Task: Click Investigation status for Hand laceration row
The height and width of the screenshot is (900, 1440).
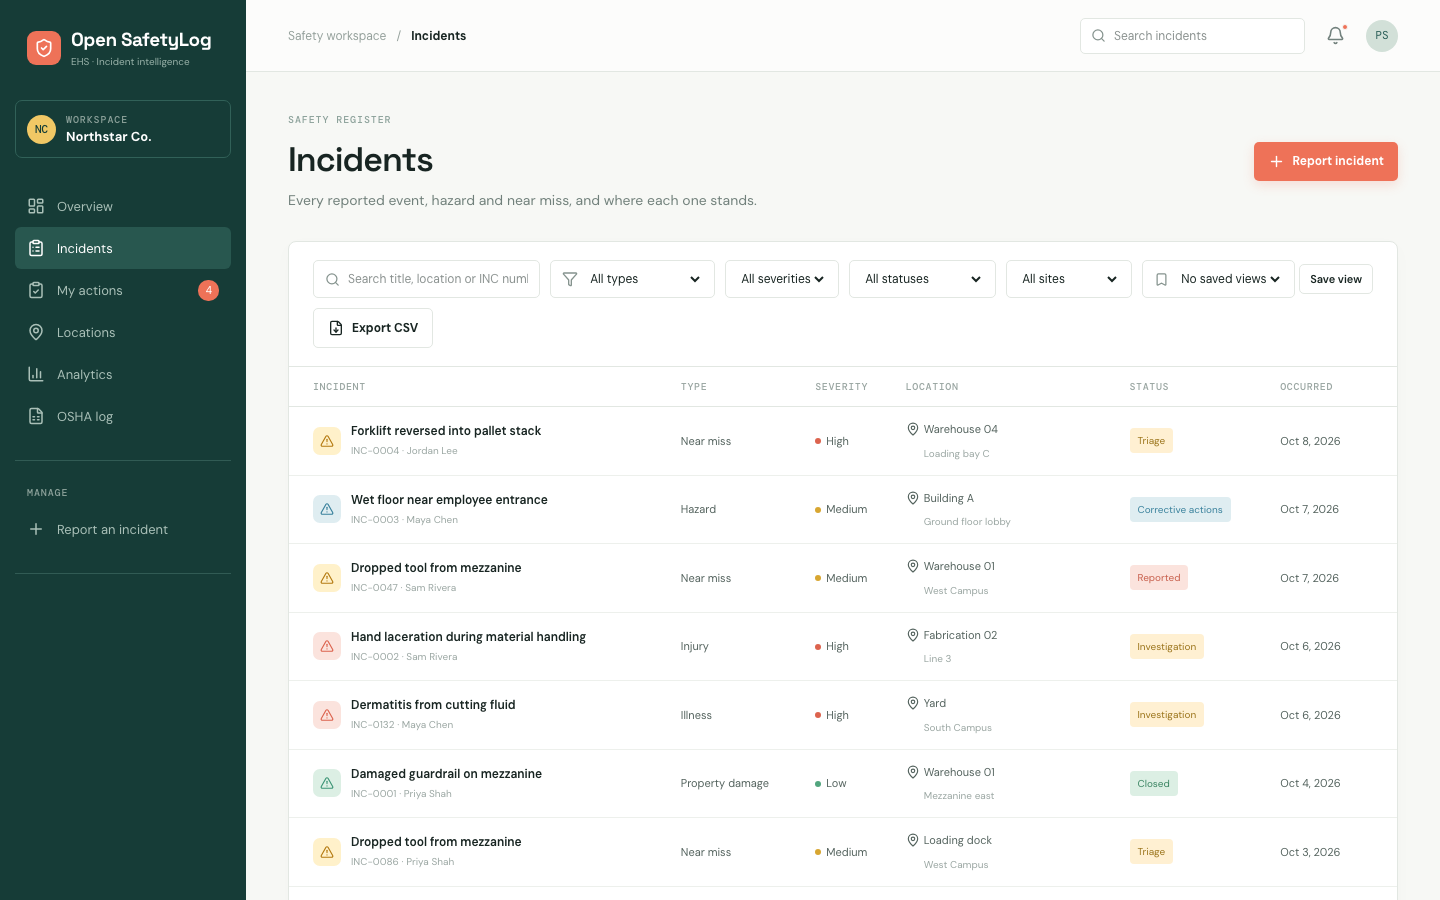Action: (x=1167, y=646)
